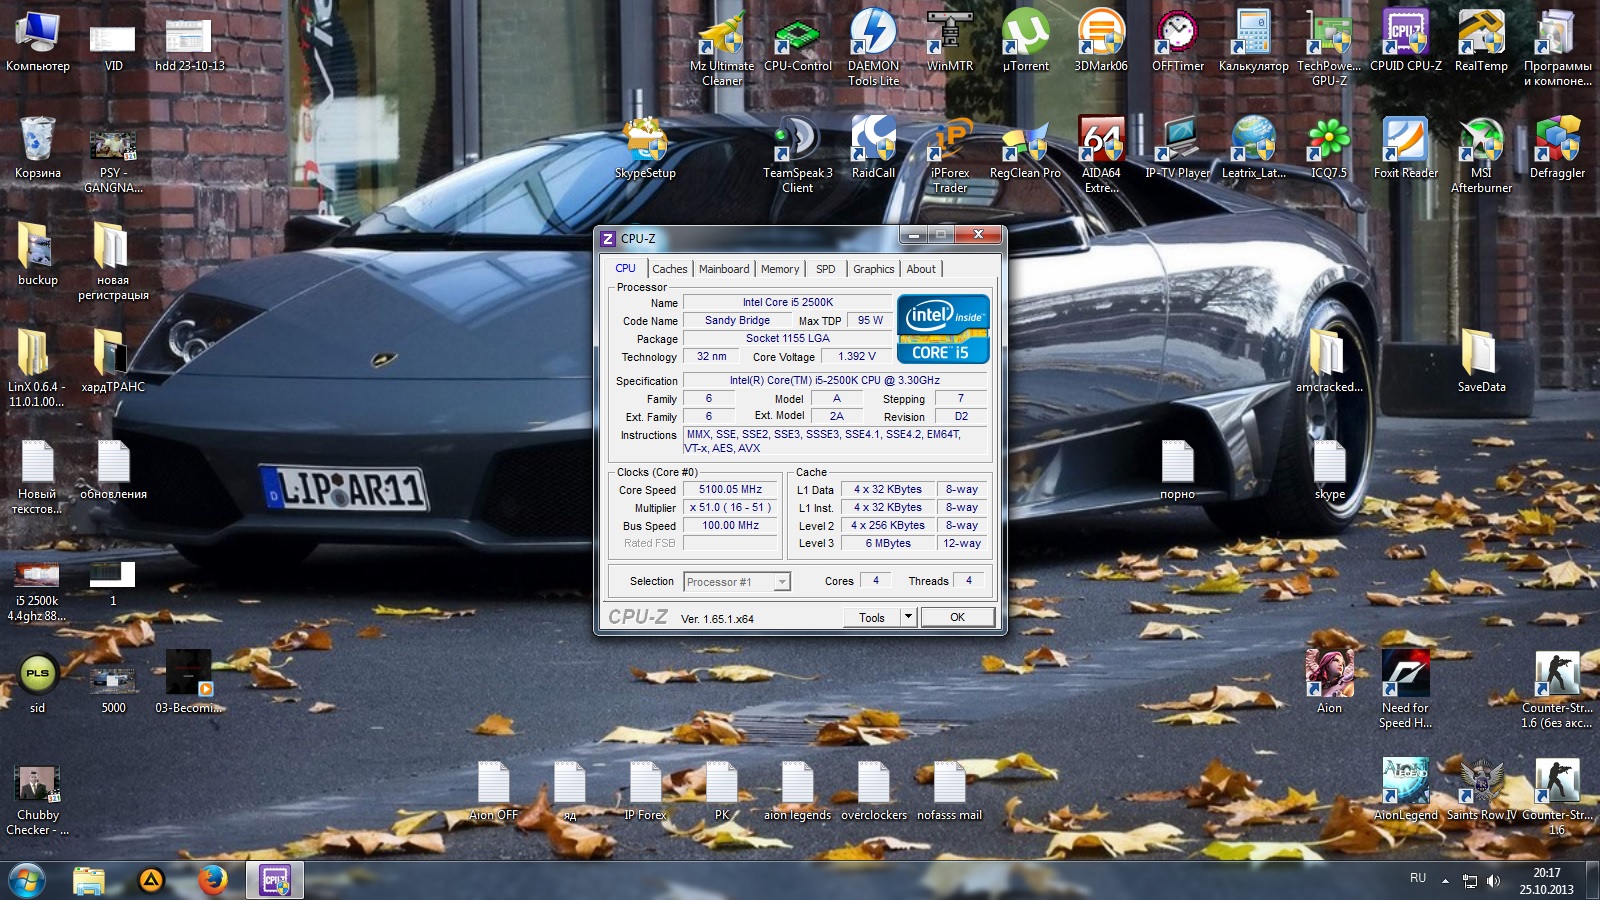Select the SaveData folder on desktop
This screenshot has width=1600, height=900.
pos(1481,360)
